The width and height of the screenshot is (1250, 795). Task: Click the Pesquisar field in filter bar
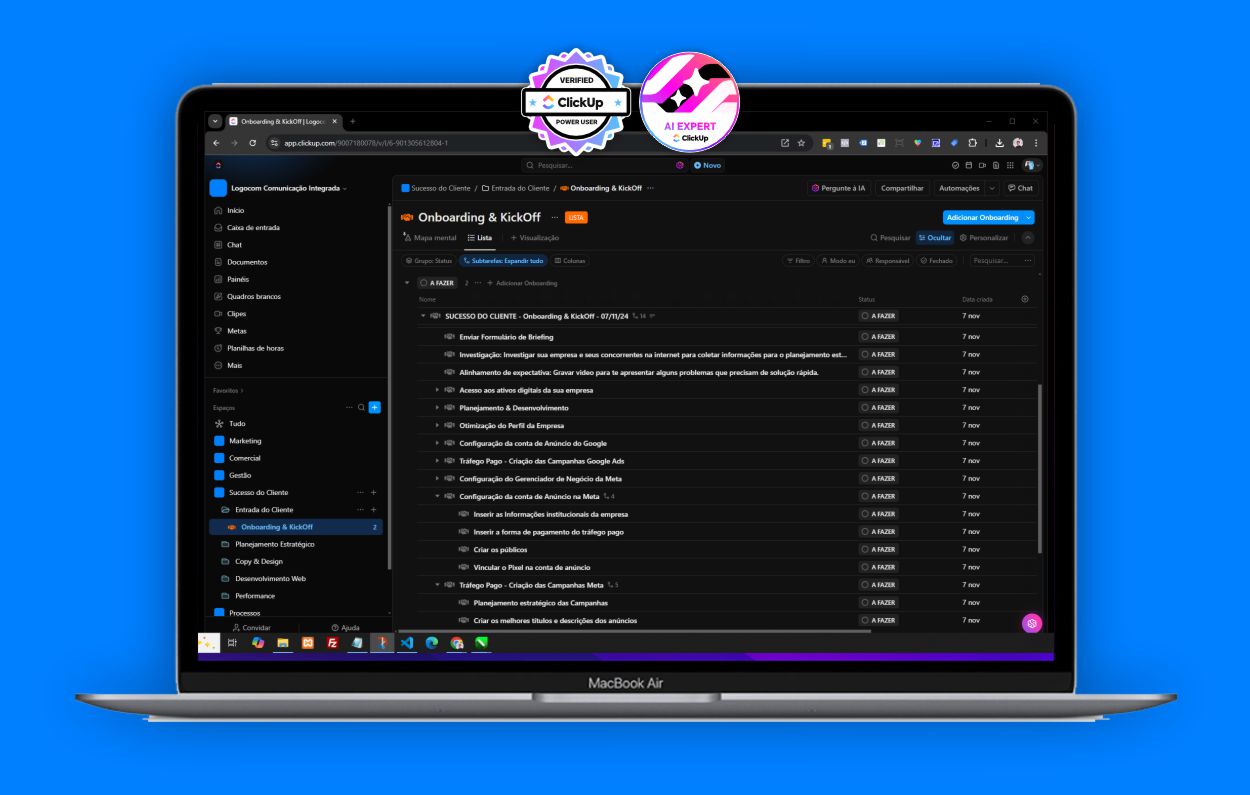(x=1002, y=261)
